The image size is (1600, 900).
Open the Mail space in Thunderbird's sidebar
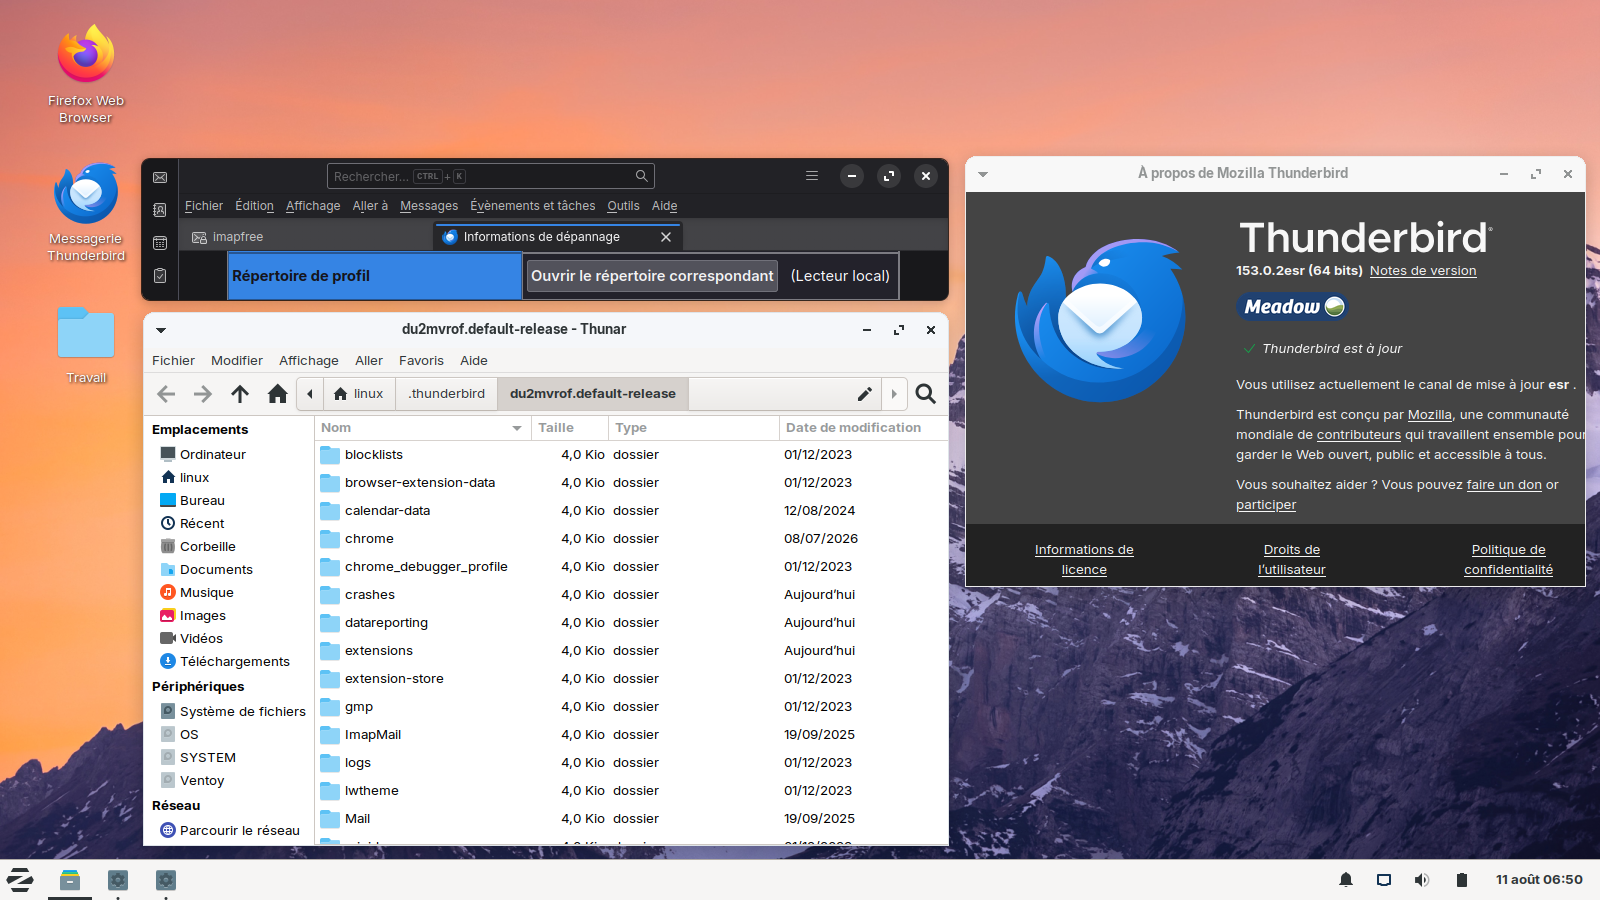[160, 177]
